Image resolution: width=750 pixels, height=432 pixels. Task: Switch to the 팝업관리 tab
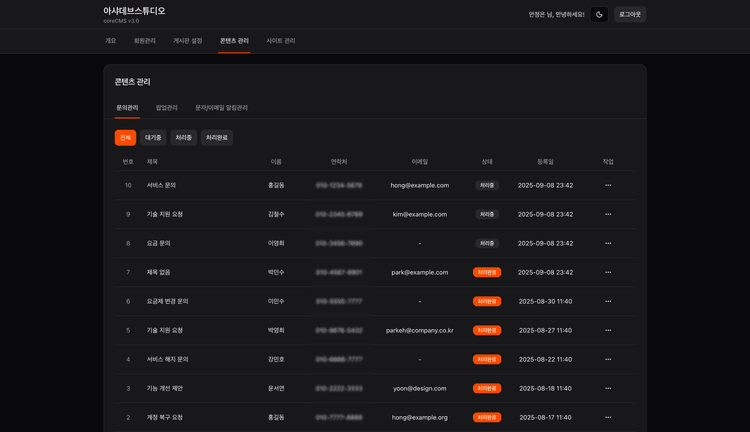coord(167,108)
